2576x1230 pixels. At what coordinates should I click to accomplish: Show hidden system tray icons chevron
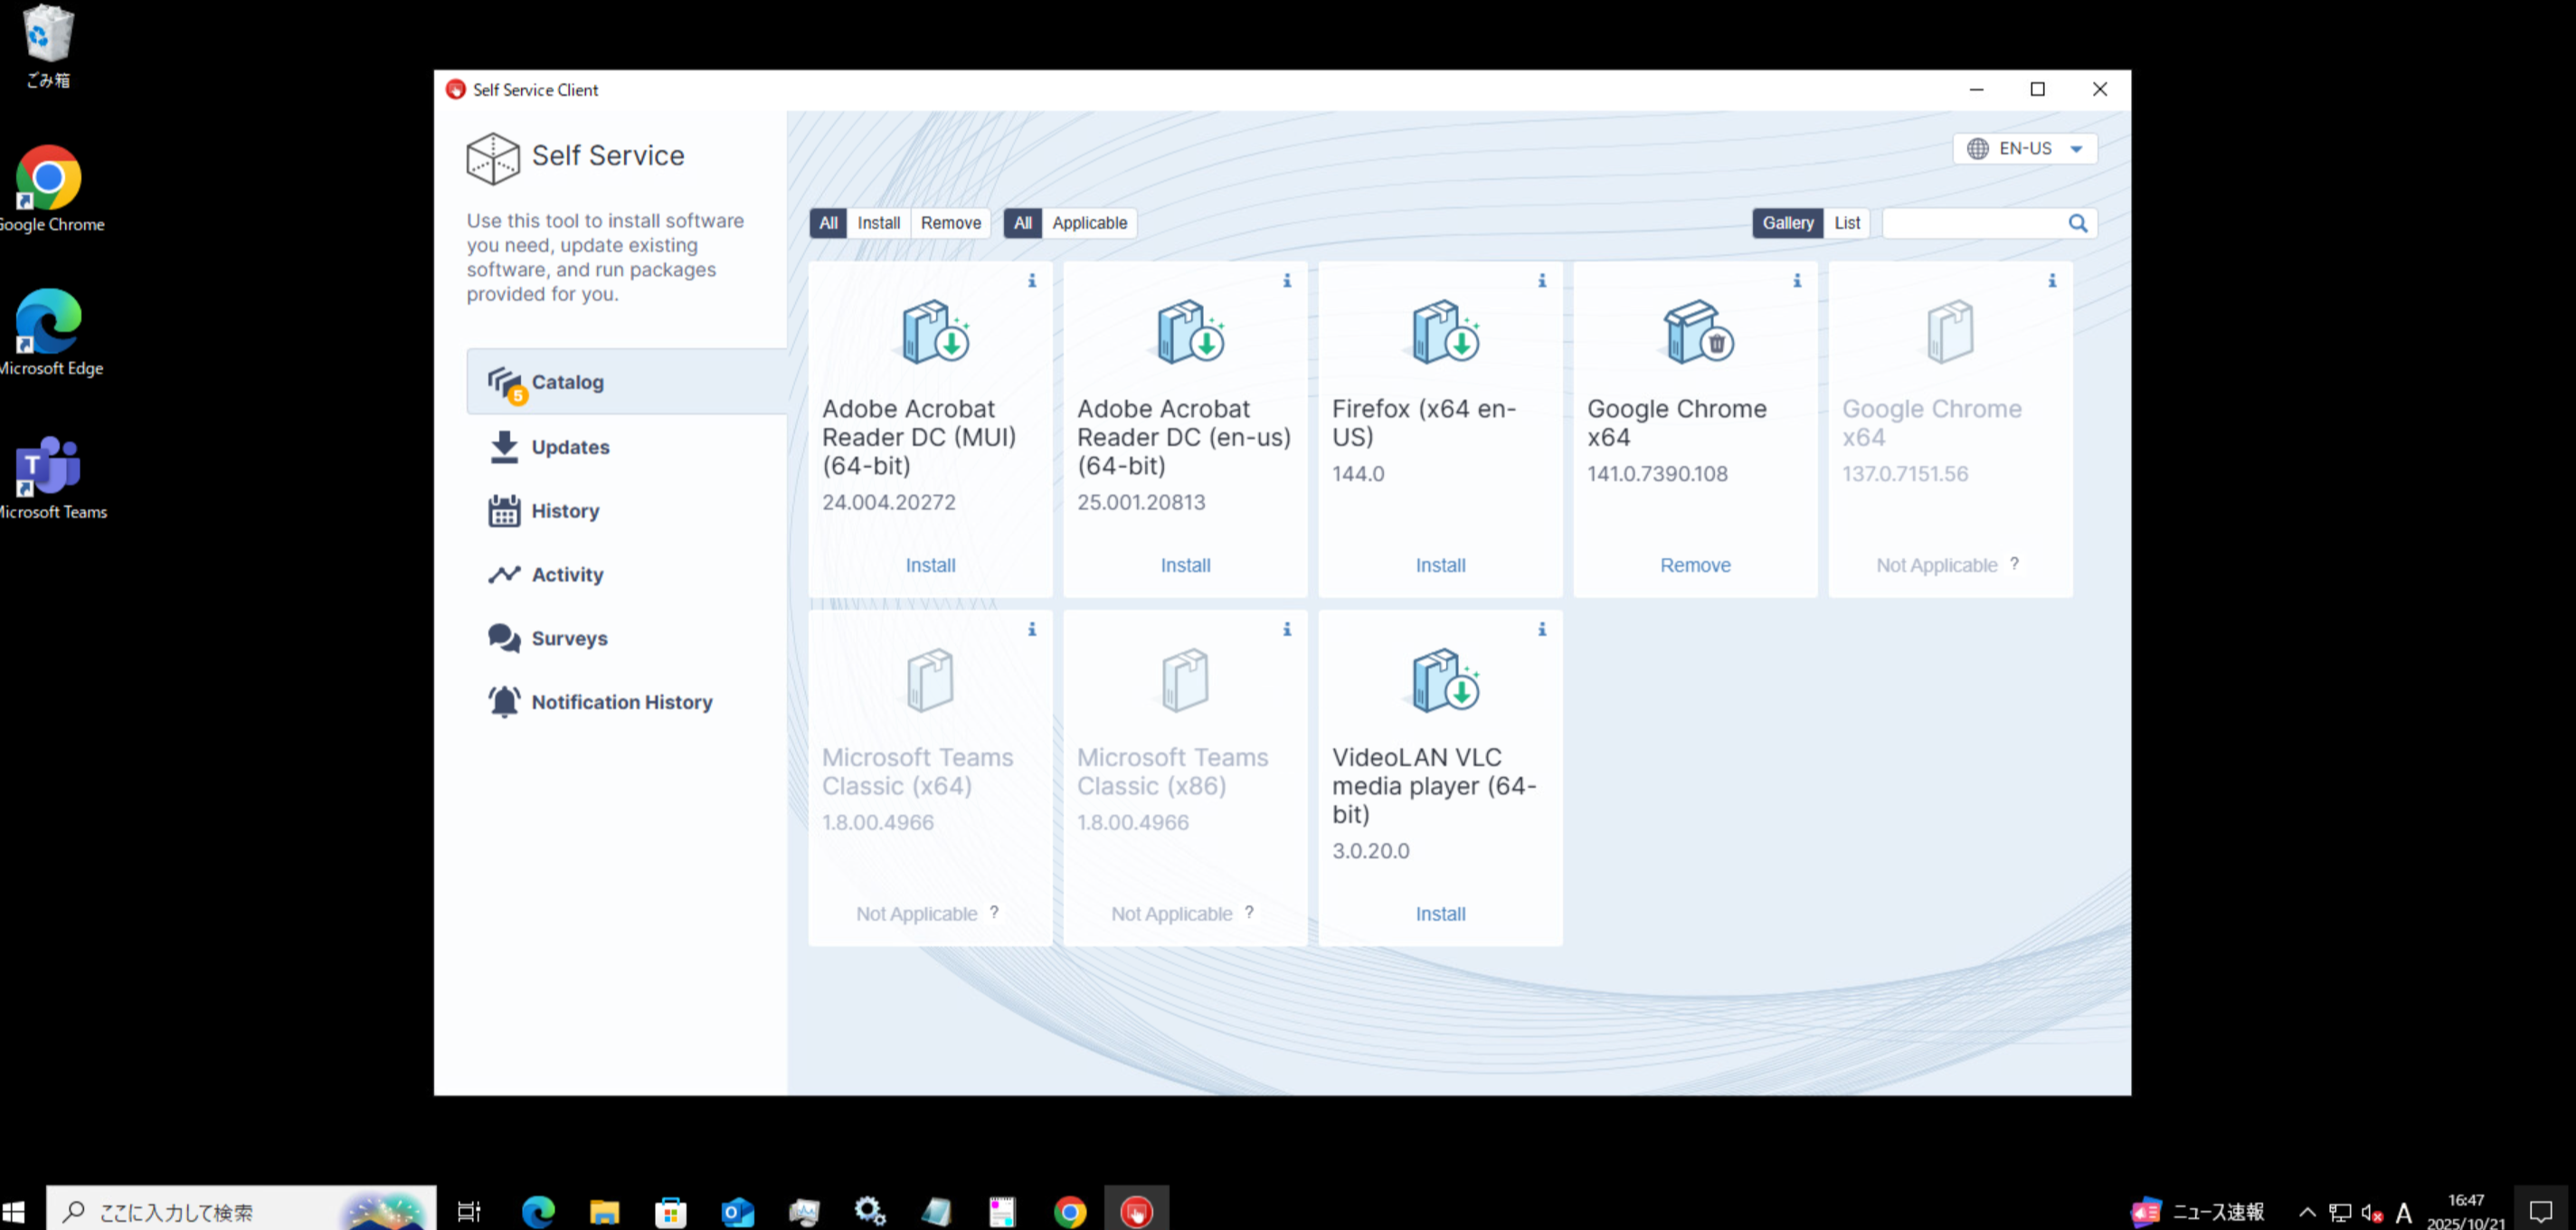tap(2307, 1212)
